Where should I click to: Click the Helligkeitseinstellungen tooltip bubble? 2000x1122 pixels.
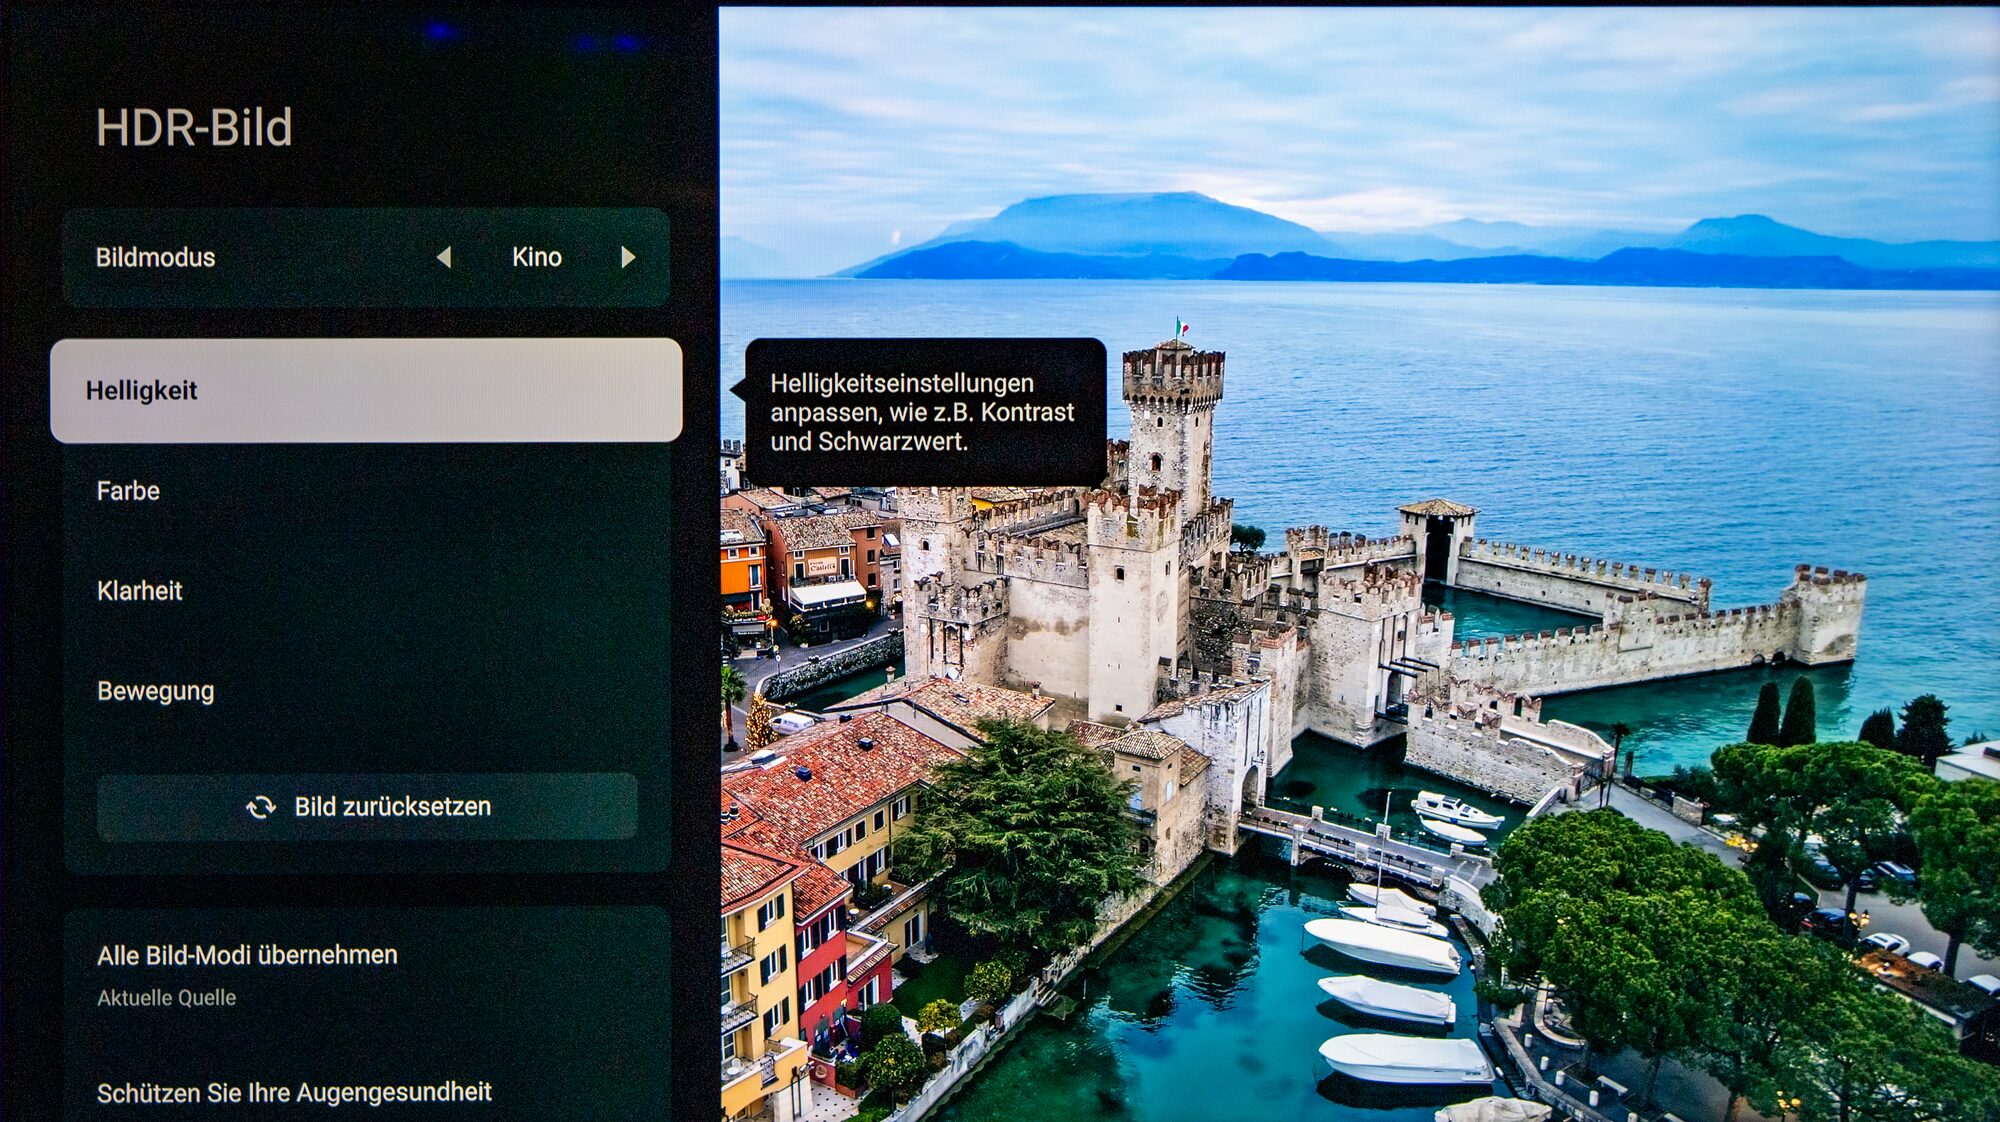click(924, 412)
